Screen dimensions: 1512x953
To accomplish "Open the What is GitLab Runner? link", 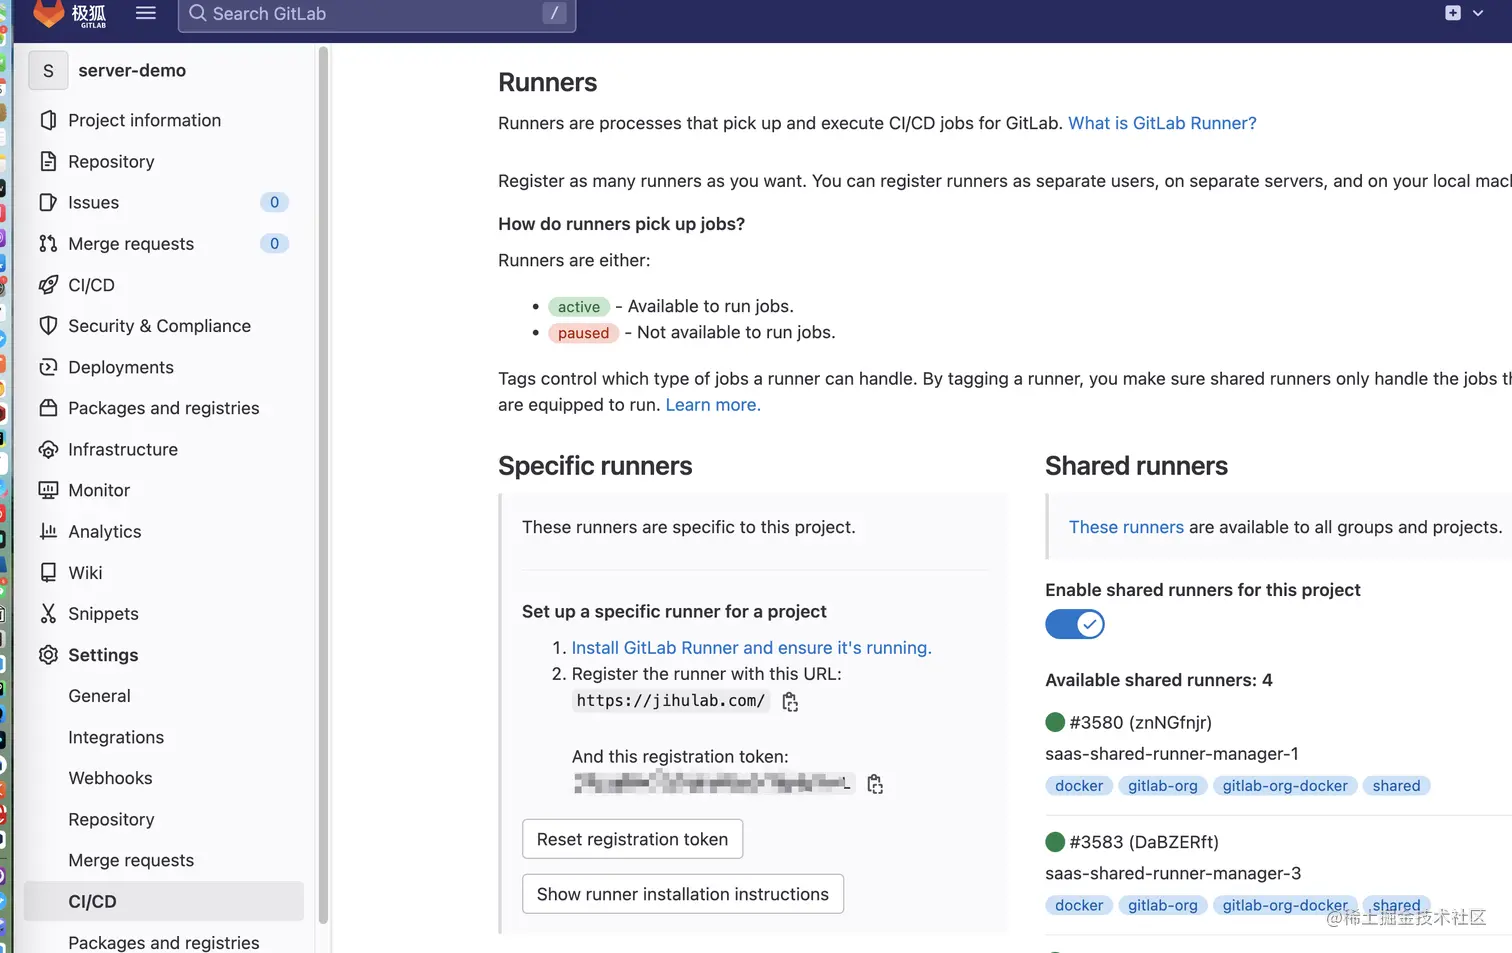I will (1162, 123).
